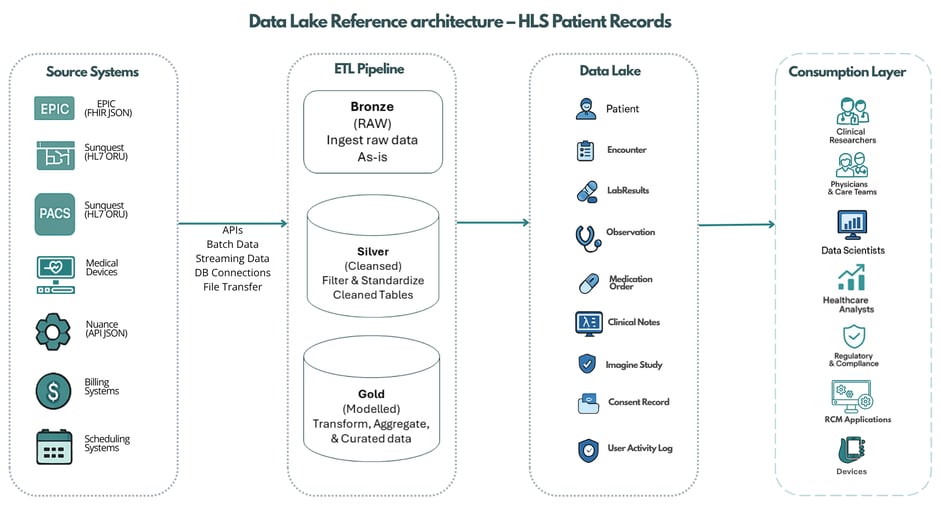941x529 pixels.
Task: Click the 'APIs' label
Action: [232, 230]
